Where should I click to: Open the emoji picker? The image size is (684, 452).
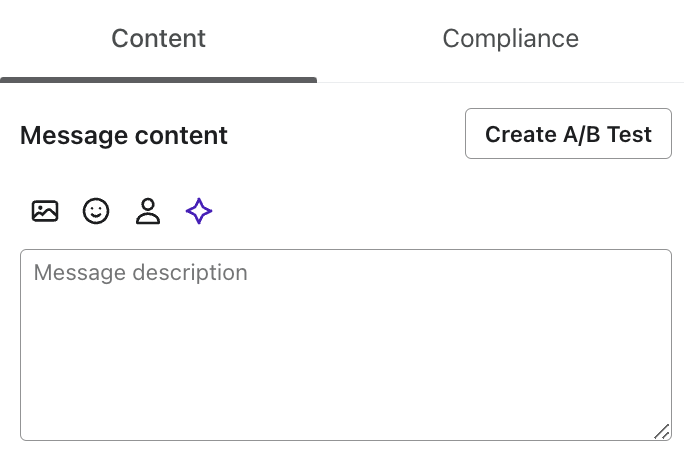[96, 211]
